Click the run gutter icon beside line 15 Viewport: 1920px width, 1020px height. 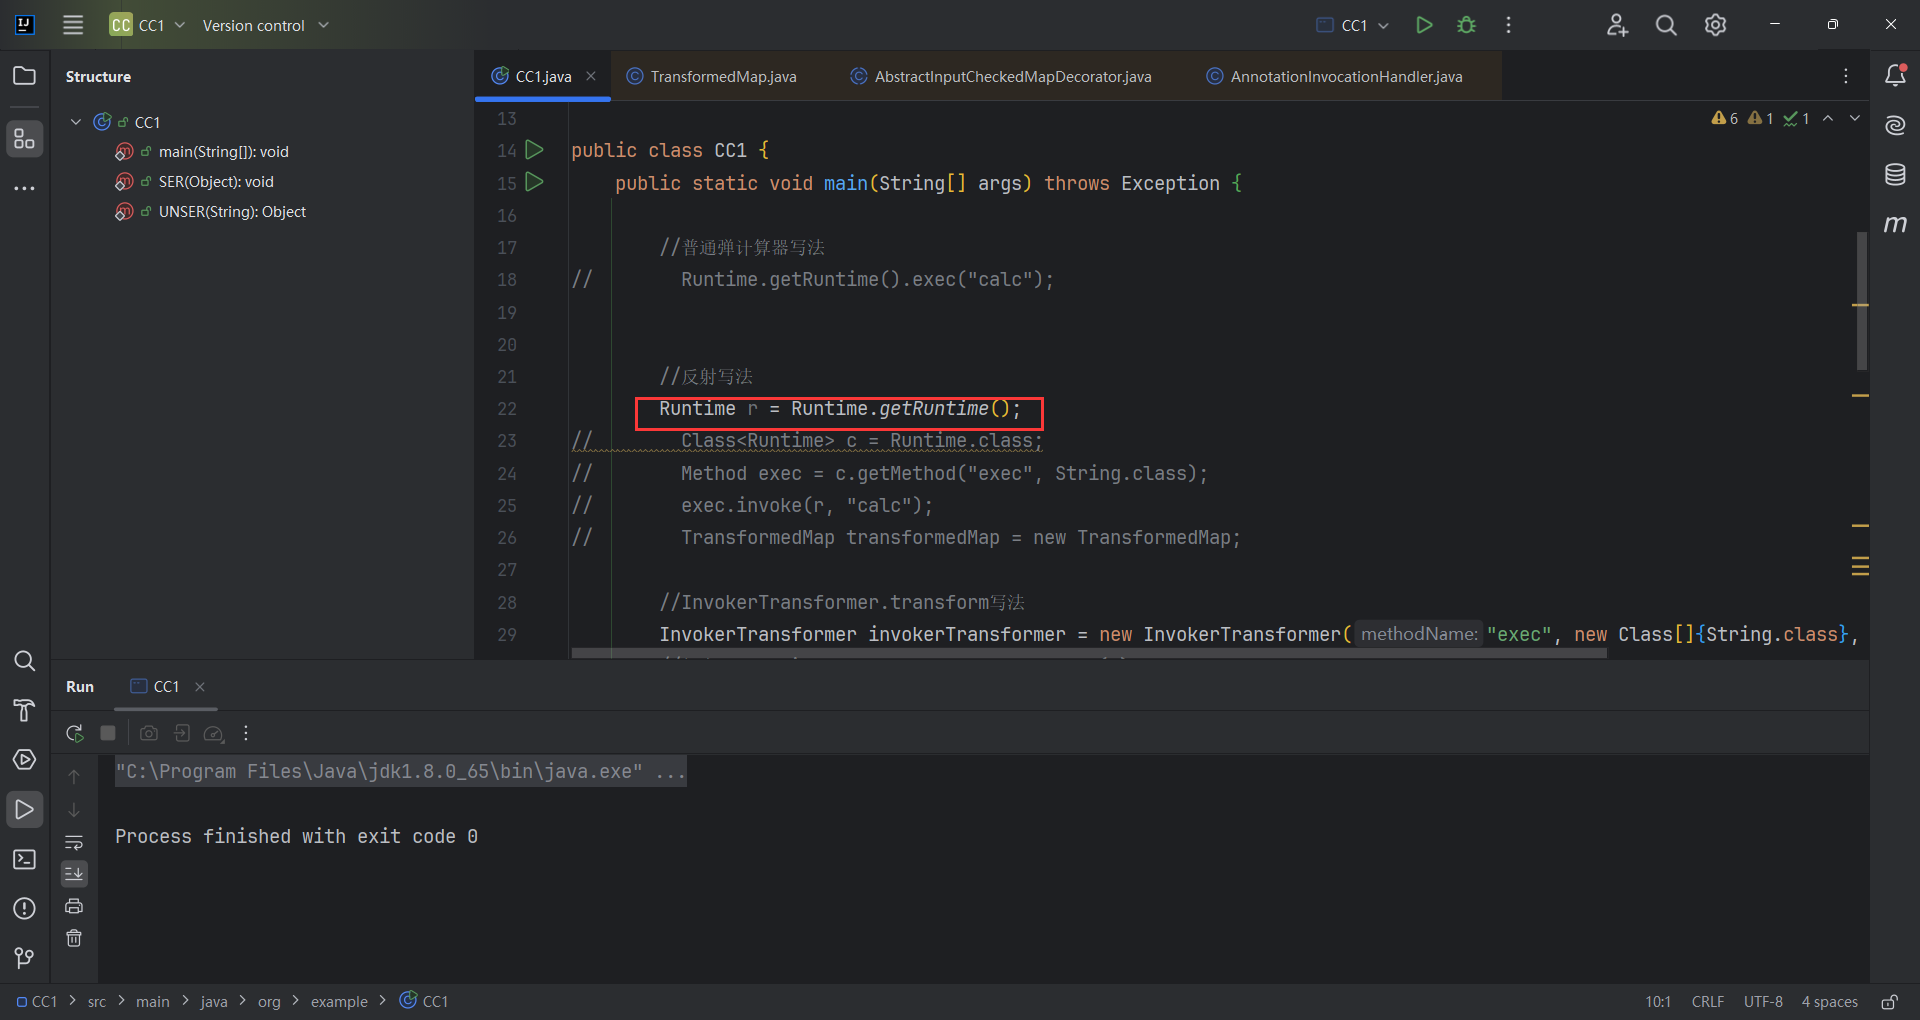point(534,182)
